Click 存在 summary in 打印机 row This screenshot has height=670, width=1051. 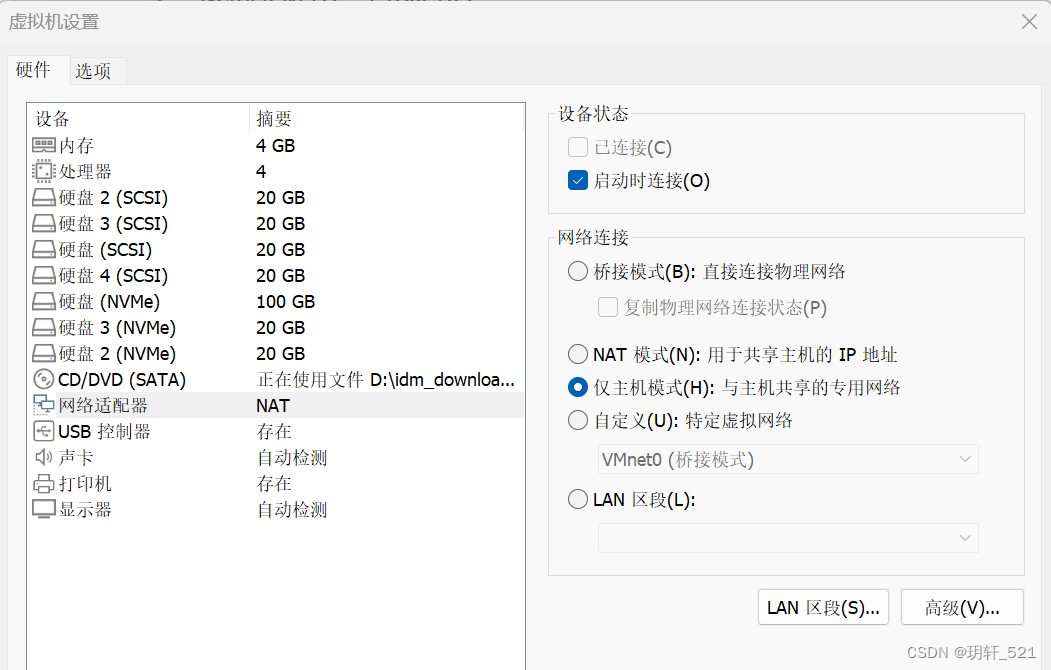(x=274, y=484)
